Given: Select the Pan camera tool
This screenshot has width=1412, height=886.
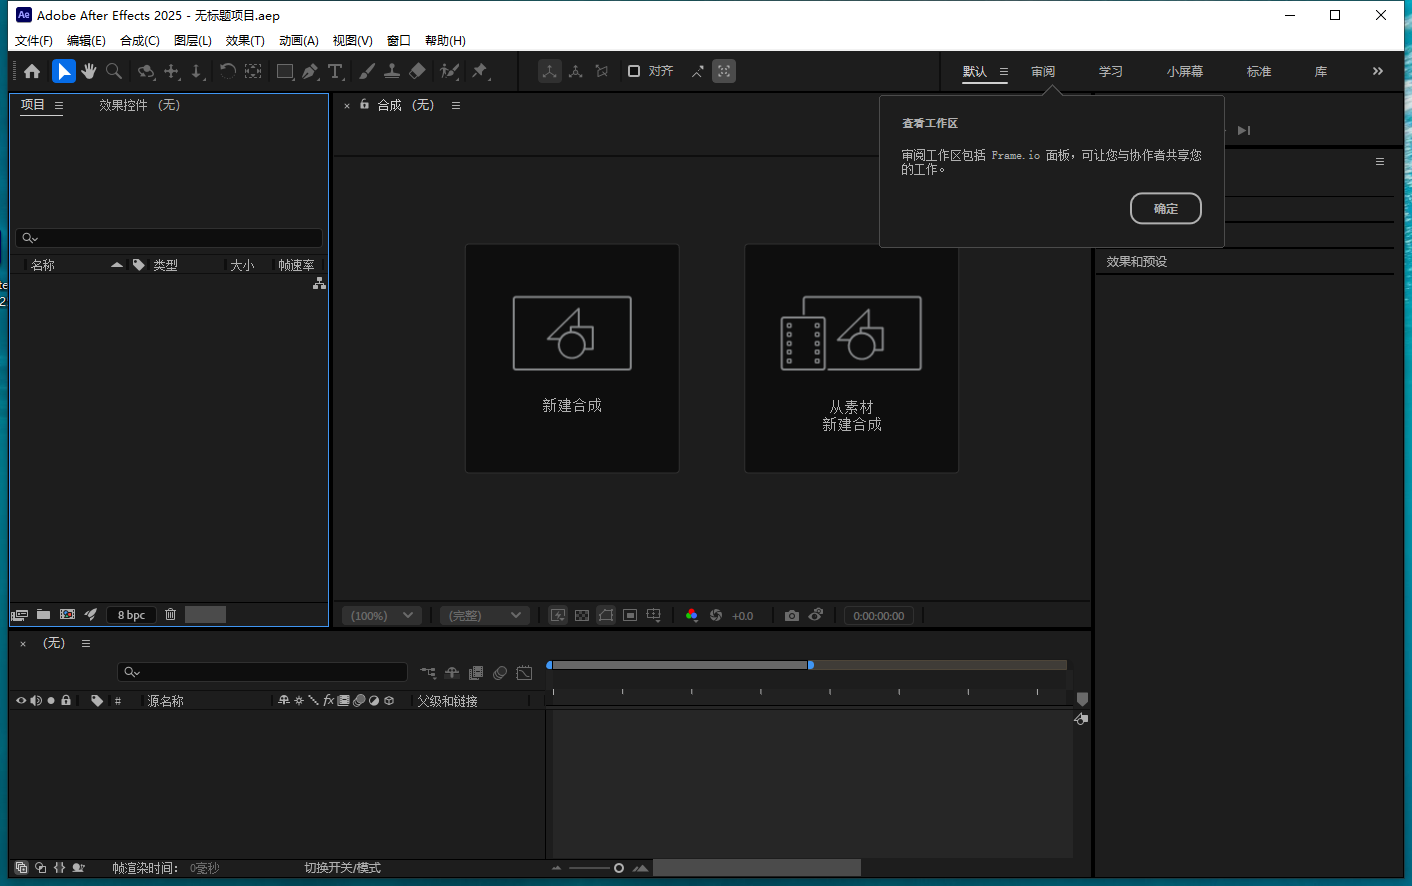Looking at the screenshot, I should pos(172,71).
